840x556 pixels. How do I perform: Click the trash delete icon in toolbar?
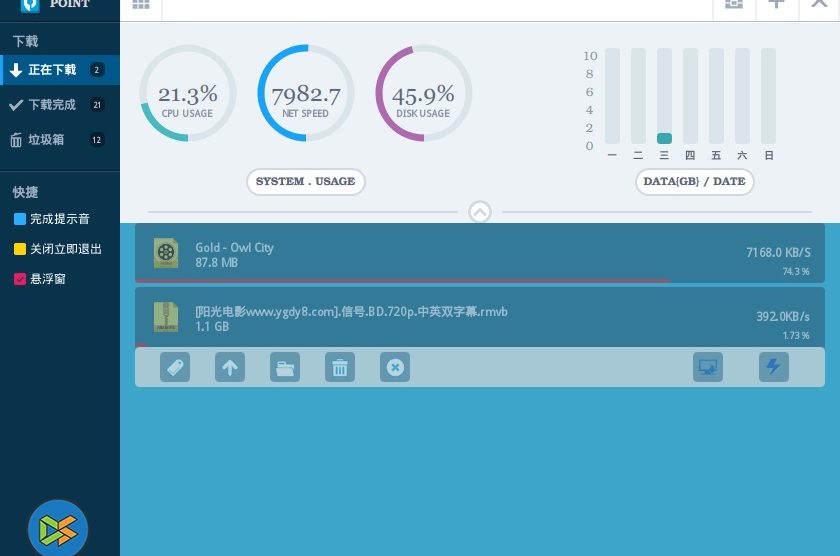pyautogui.click(x=340, y=367)
